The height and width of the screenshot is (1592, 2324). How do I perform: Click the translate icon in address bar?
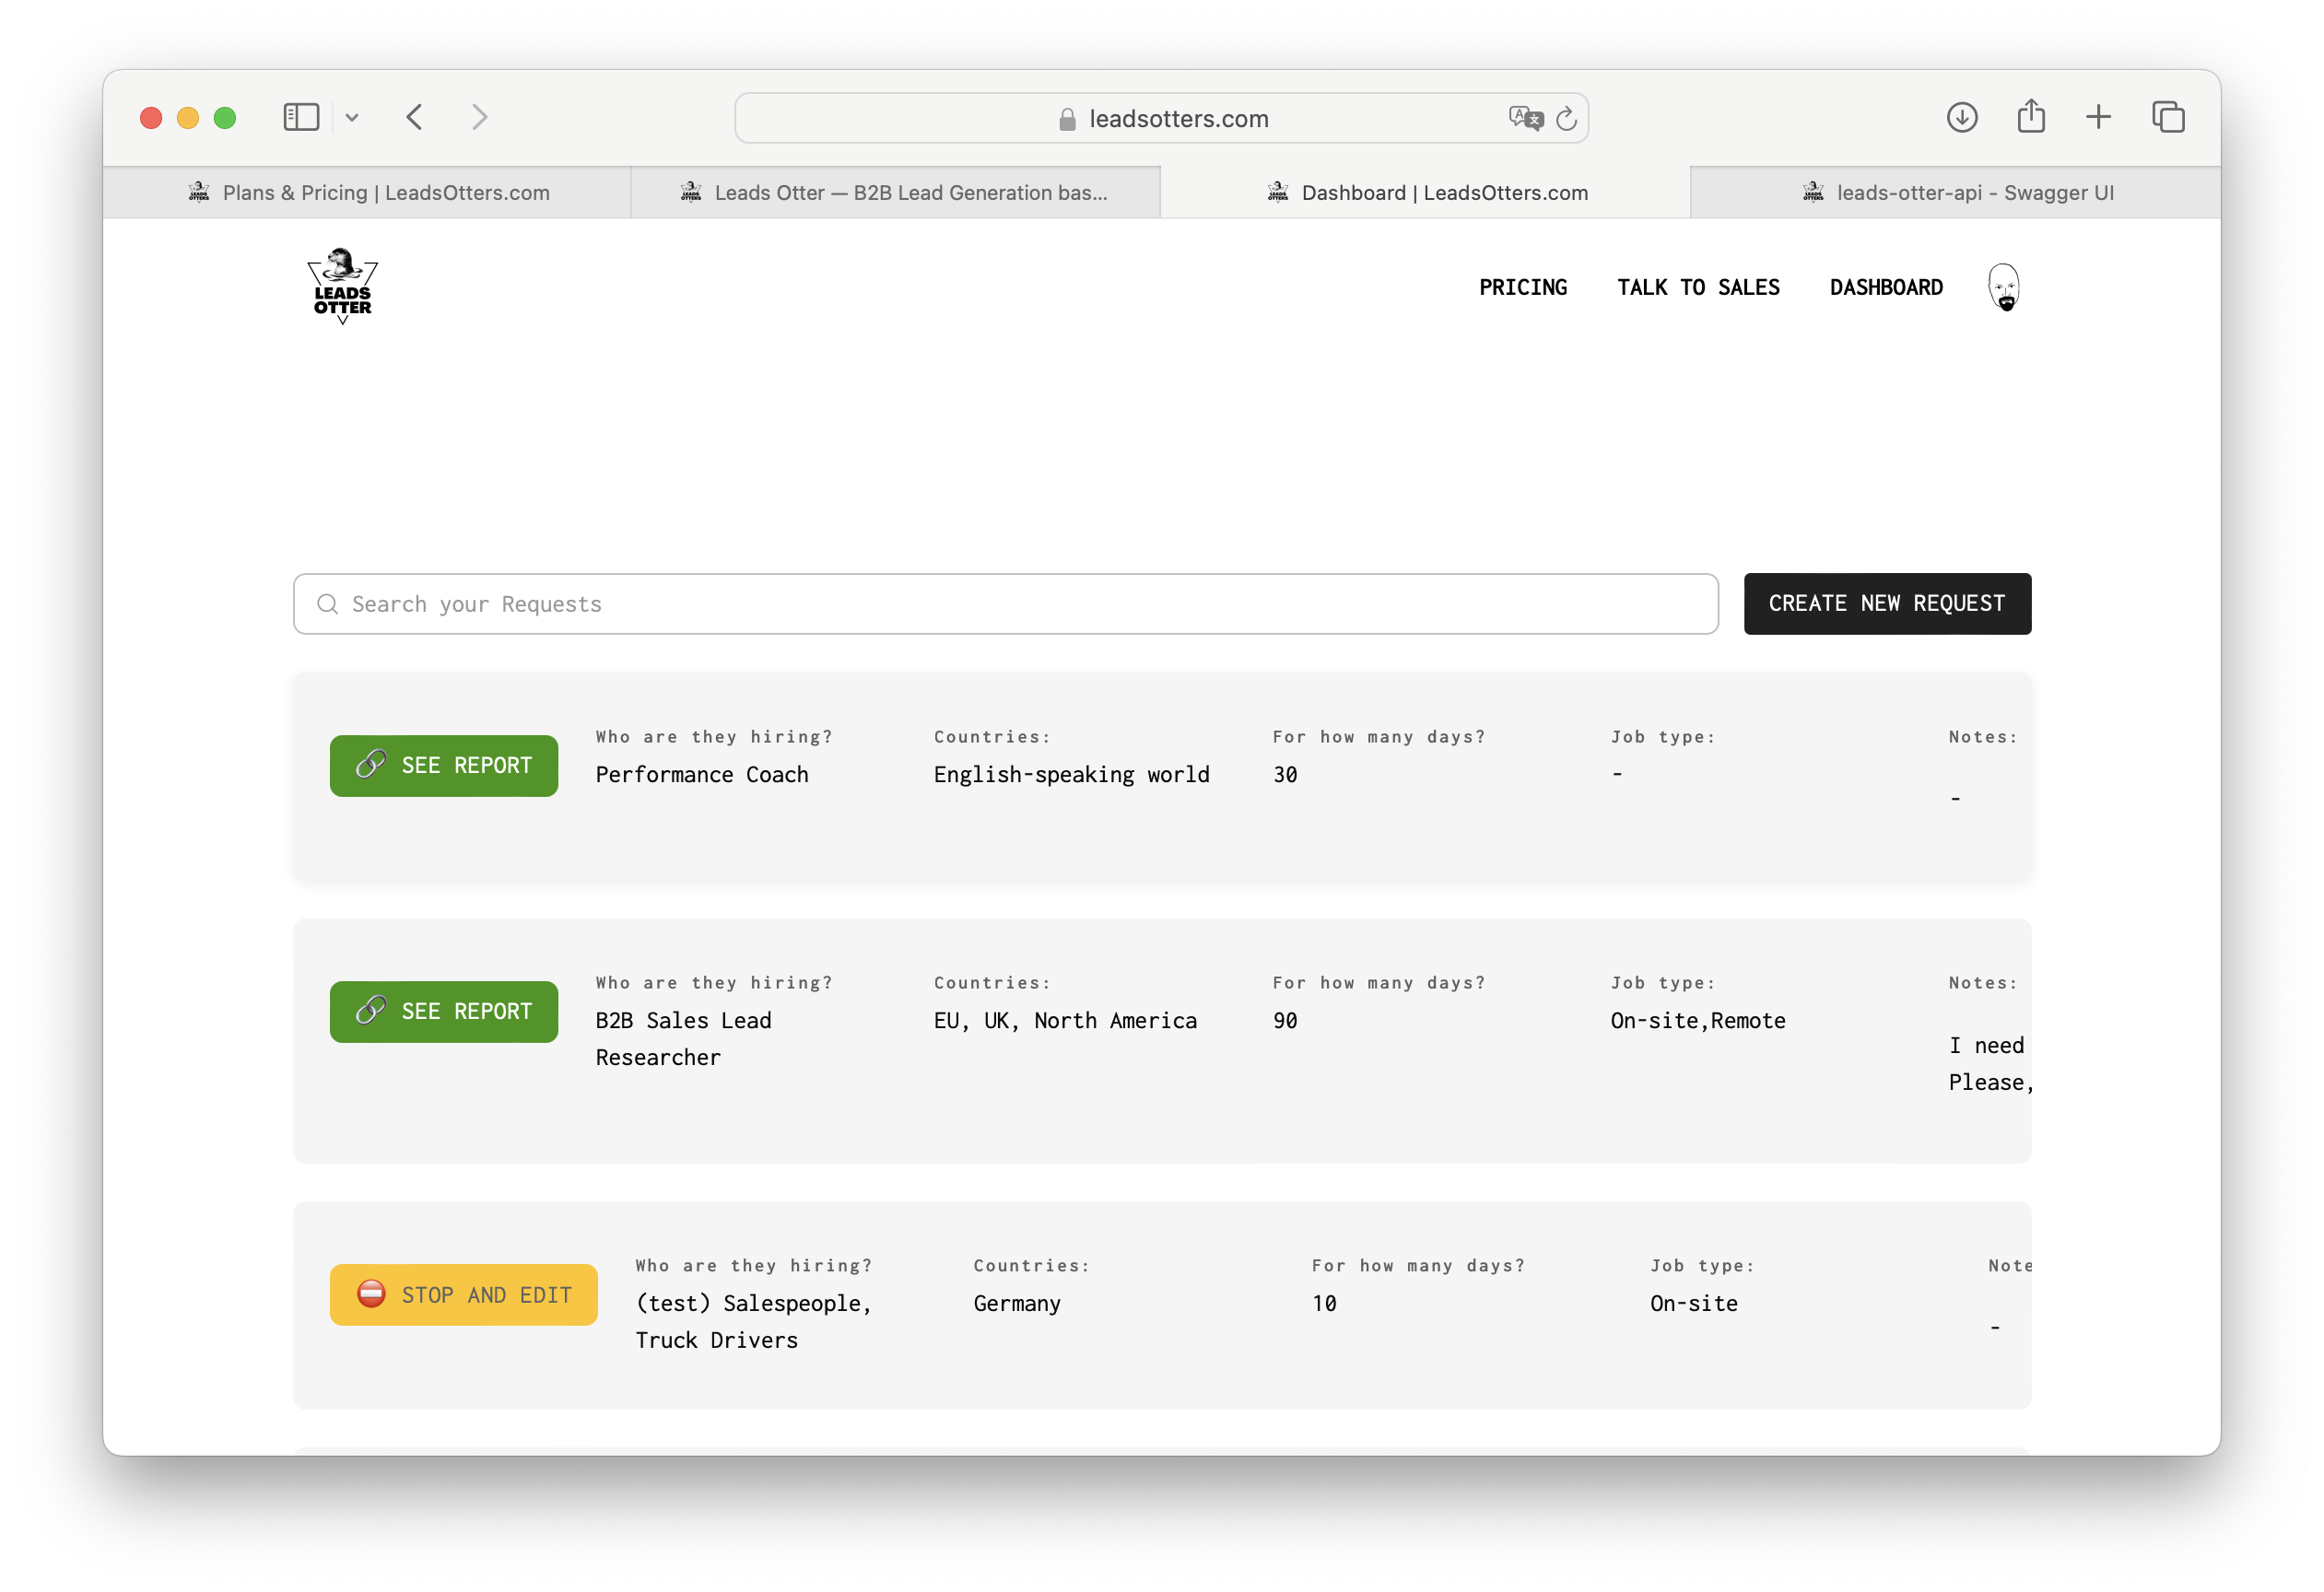(1525, 118)
